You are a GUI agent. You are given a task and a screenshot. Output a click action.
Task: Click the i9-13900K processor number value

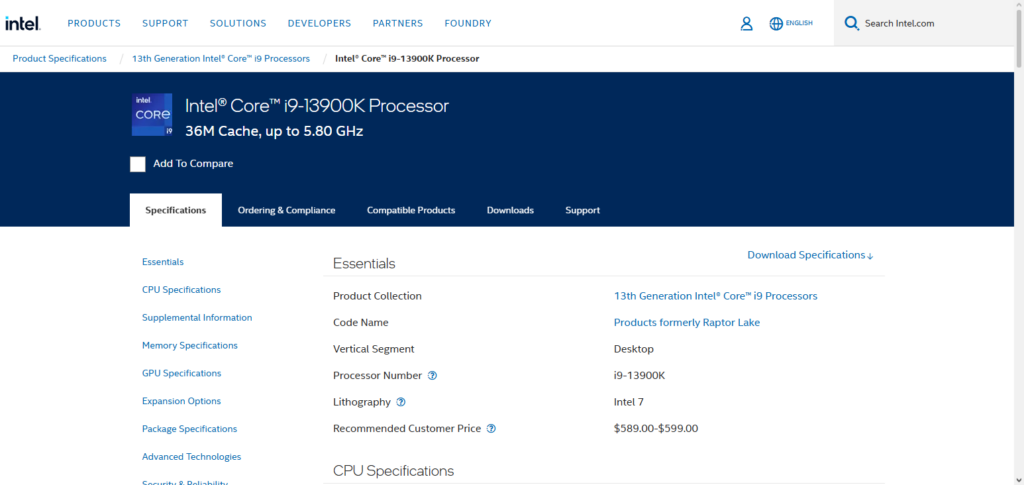point(639,375)
